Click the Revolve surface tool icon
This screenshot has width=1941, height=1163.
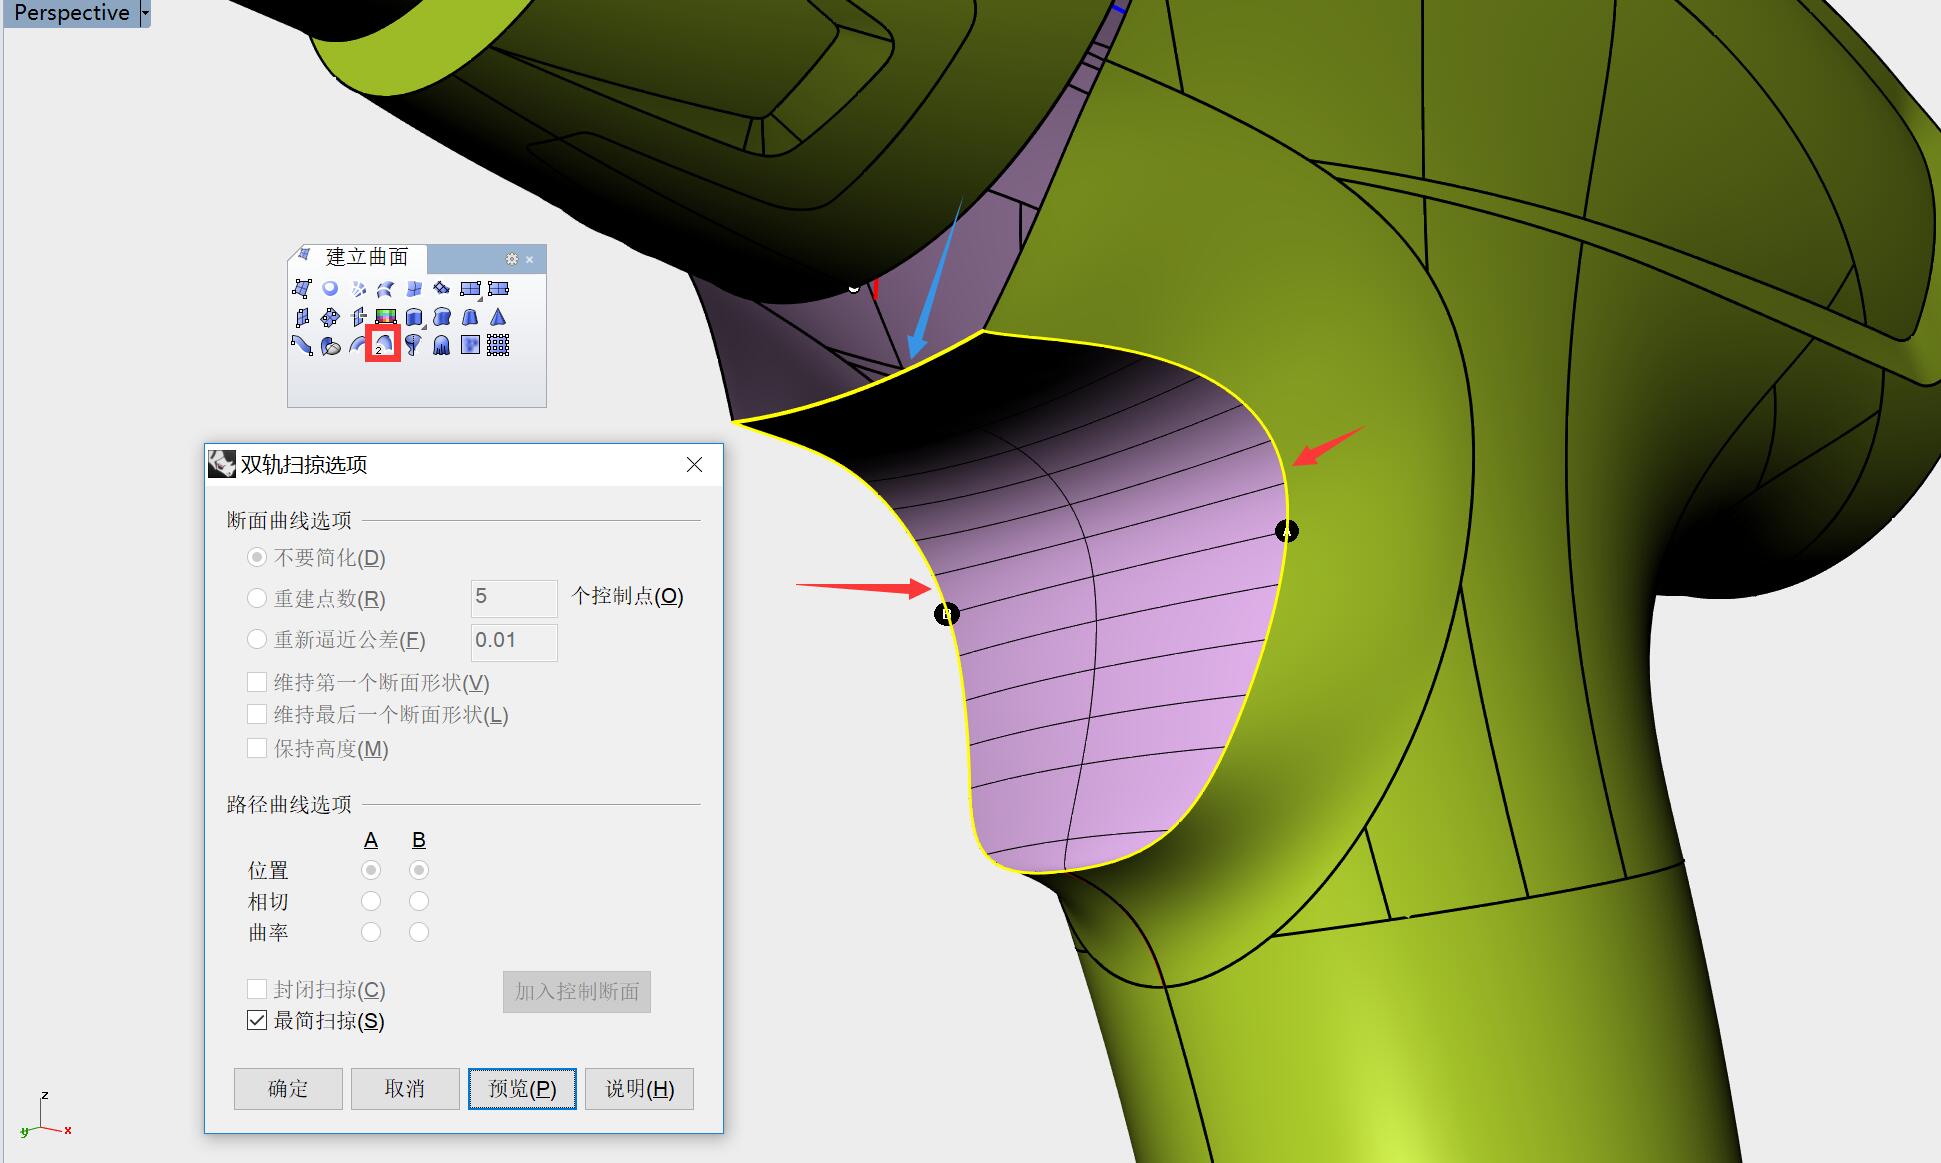click(x=413, y=345)
